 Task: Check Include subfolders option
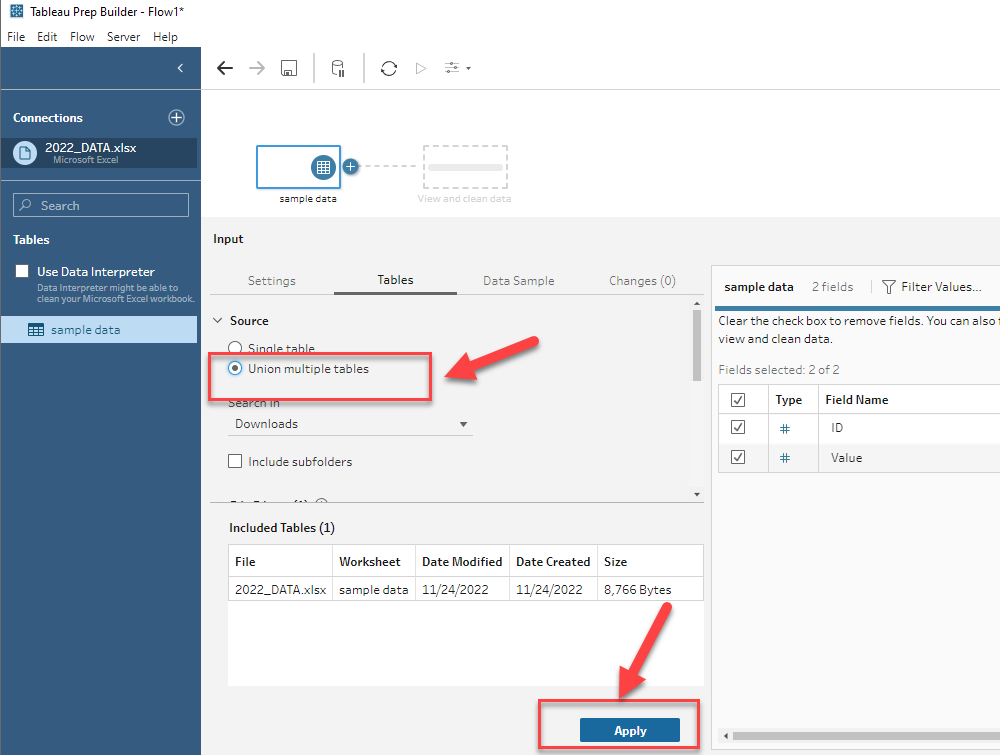point(235,461)
